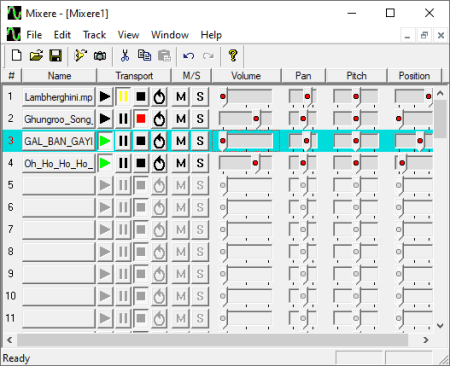Click the Paste toolbar icon
Image resolution: width=450 pixels, height=366 pixels.
pyautogui.click(x=164, y=55)
